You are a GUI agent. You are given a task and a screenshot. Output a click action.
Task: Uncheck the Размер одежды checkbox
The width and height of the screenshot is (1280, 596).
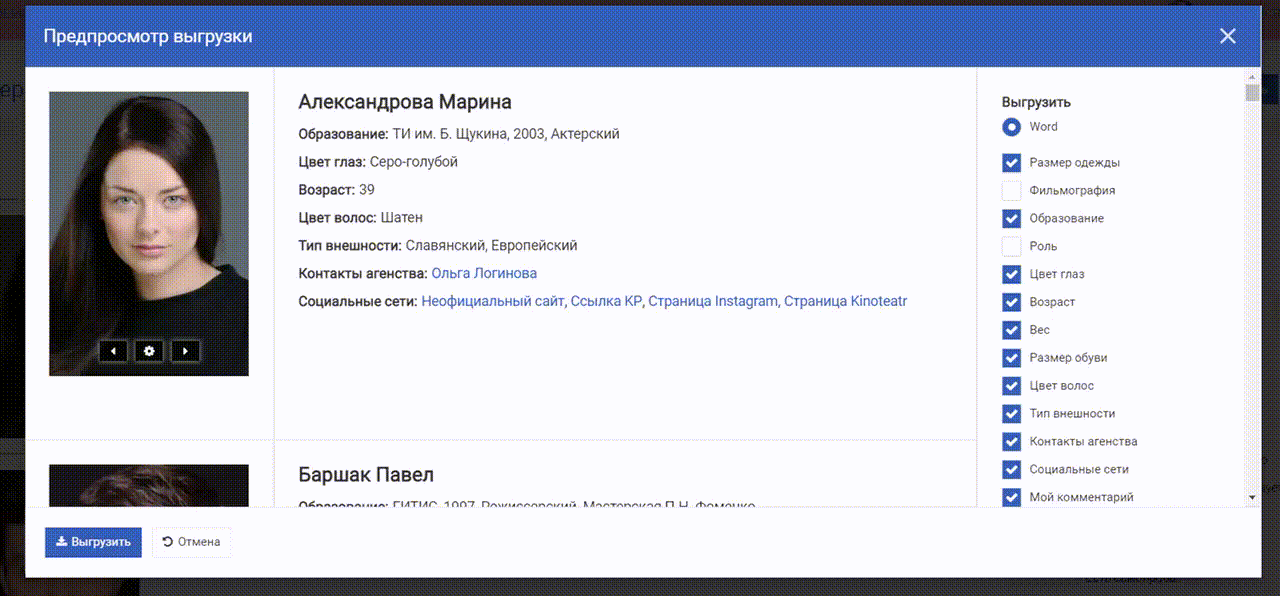pyautogui.click(x=1011, y=163)
